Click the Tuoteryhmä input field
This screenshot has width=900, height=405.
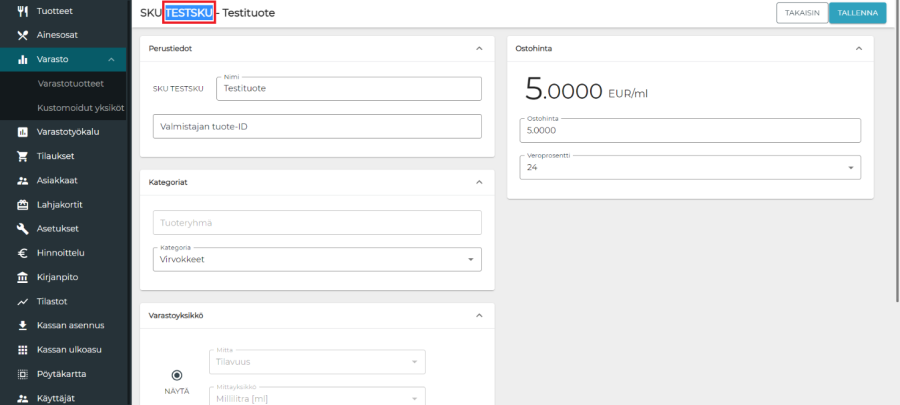coord(317,223)
